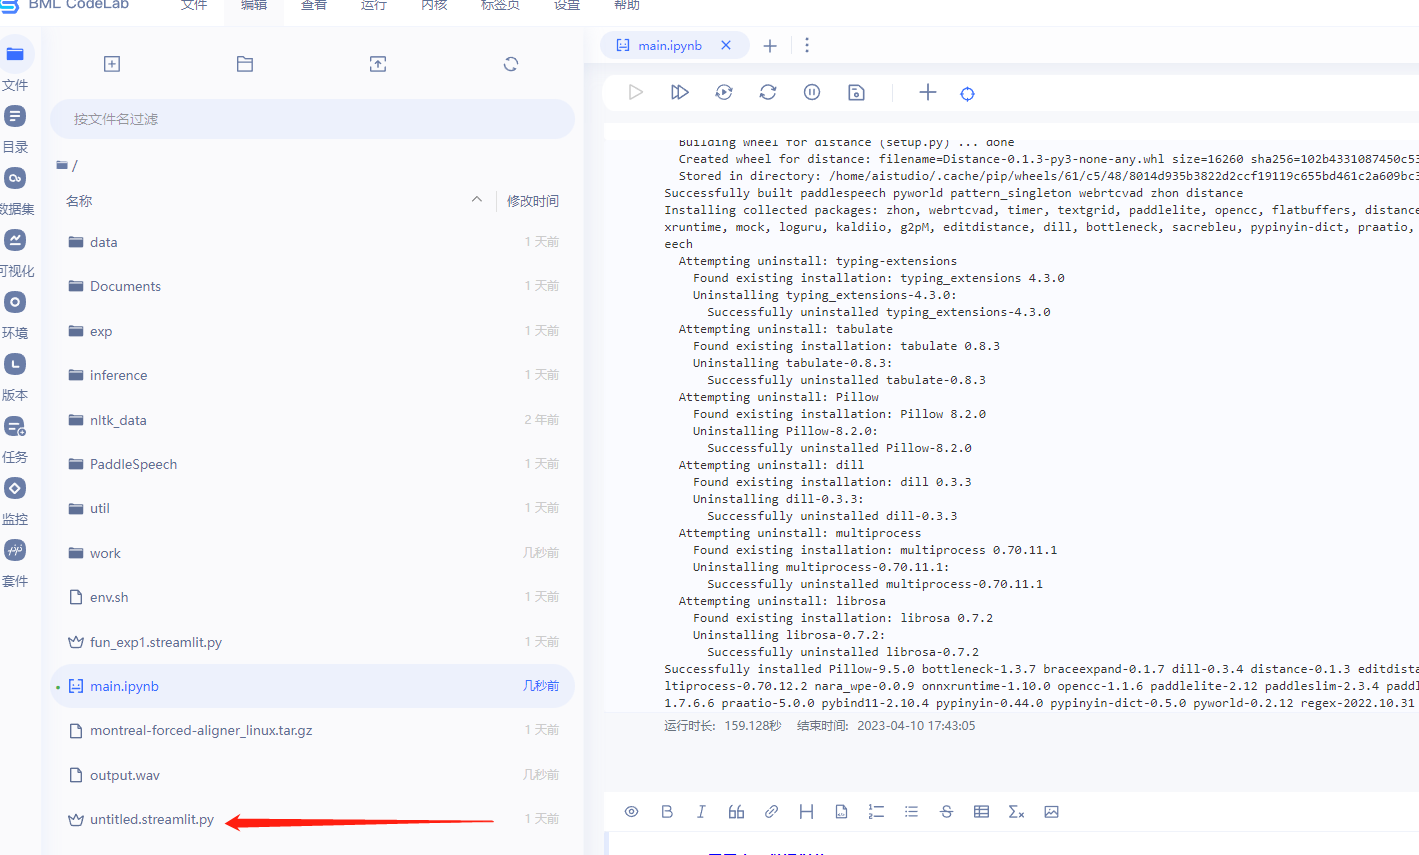The image size is (1419, 855).
Task: Upload a file with the upload icon
Action: [x=378, y=64]
